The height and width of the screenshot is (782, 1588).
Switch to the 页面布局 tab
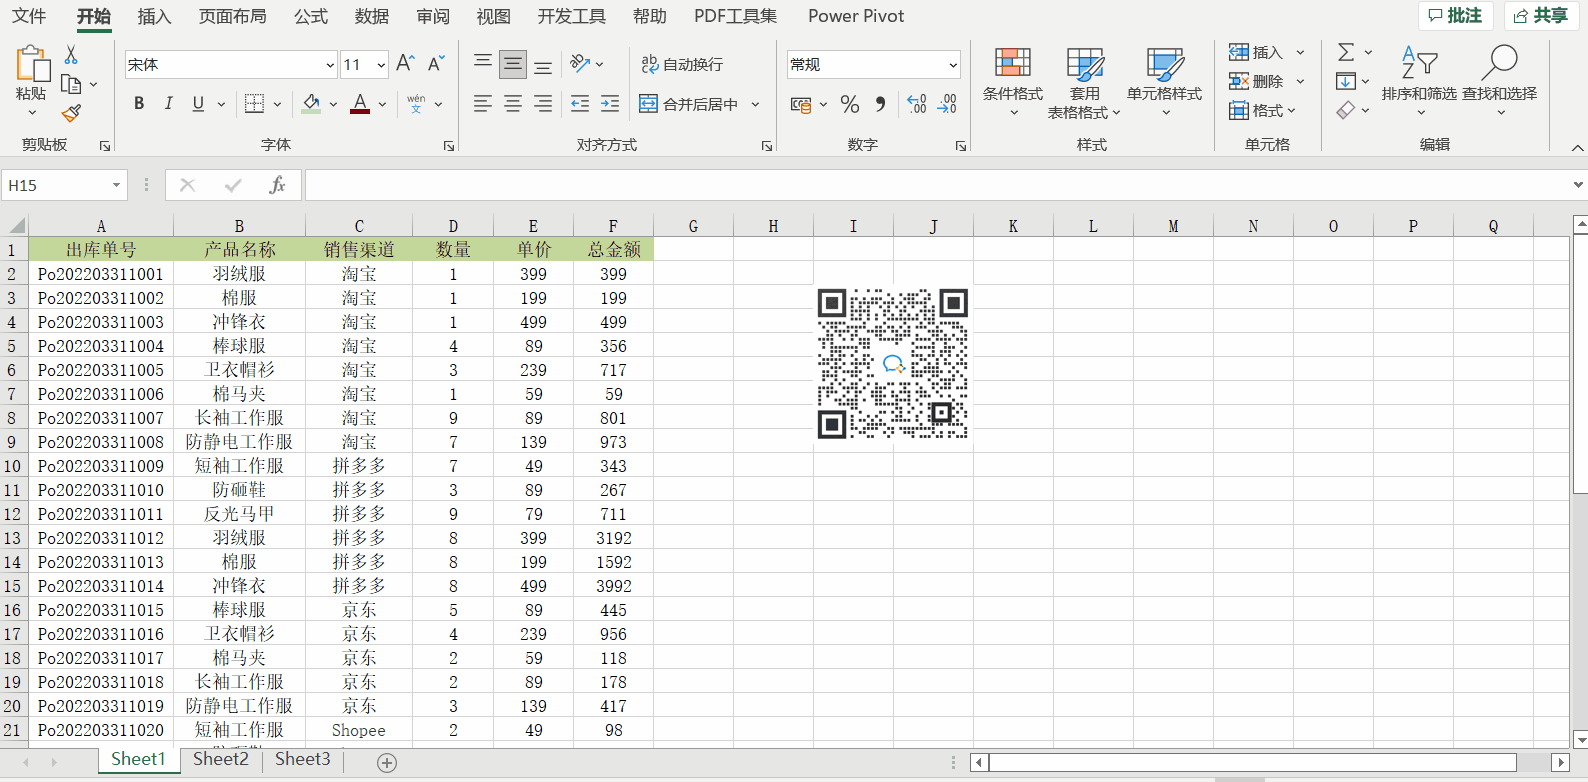click(x=232, y=16)
